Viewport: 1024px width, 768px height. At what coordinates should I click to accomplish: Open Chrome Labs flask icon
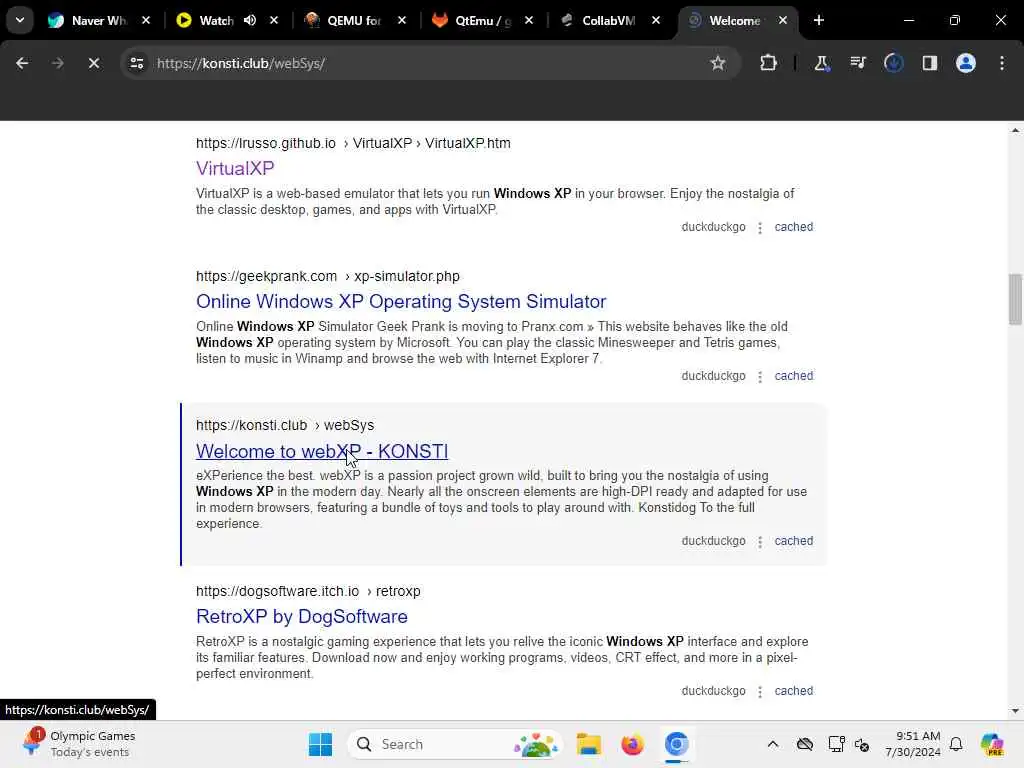(x=821, y=63)
